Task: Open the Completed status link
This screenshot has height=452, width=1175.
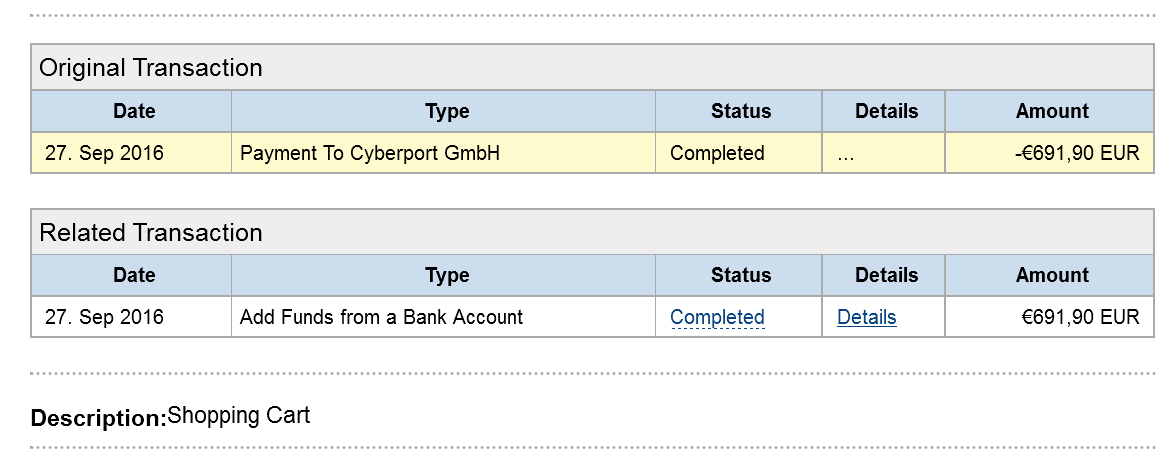Action: pyautogui.click(x=717, y=317)
